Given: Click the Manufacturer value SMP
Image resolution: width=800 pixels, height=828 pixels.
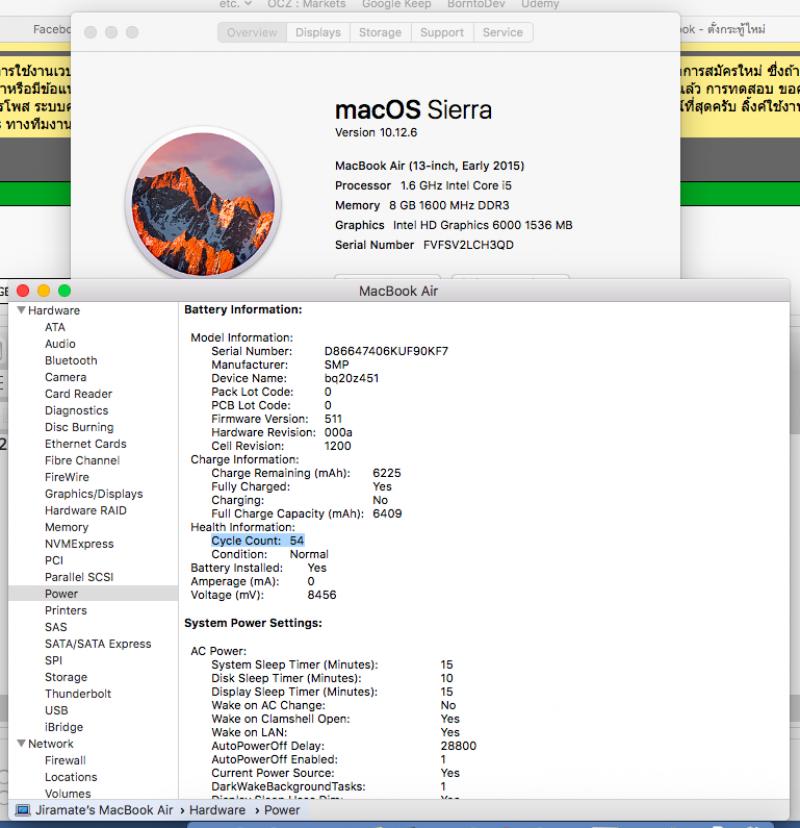Looking at the screenshot, I should pyautogui.click(x=336, y=365).
